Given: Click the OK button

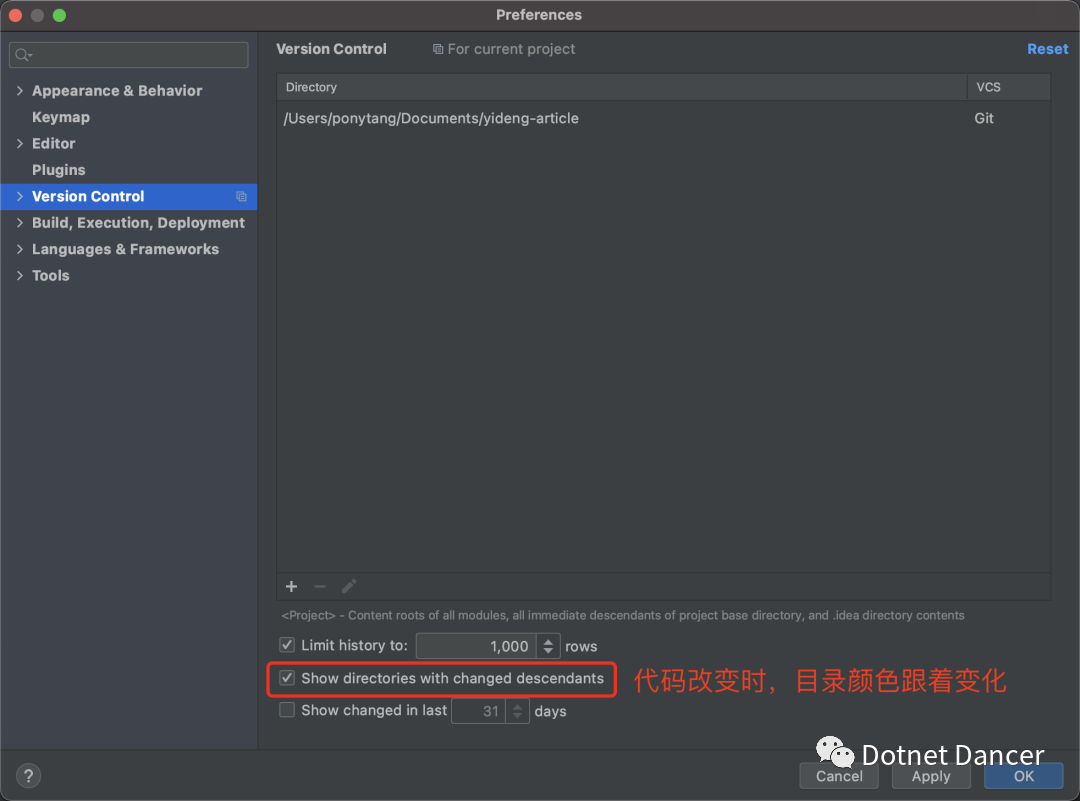Looking at the screenshot, I should coord(1024,776).
